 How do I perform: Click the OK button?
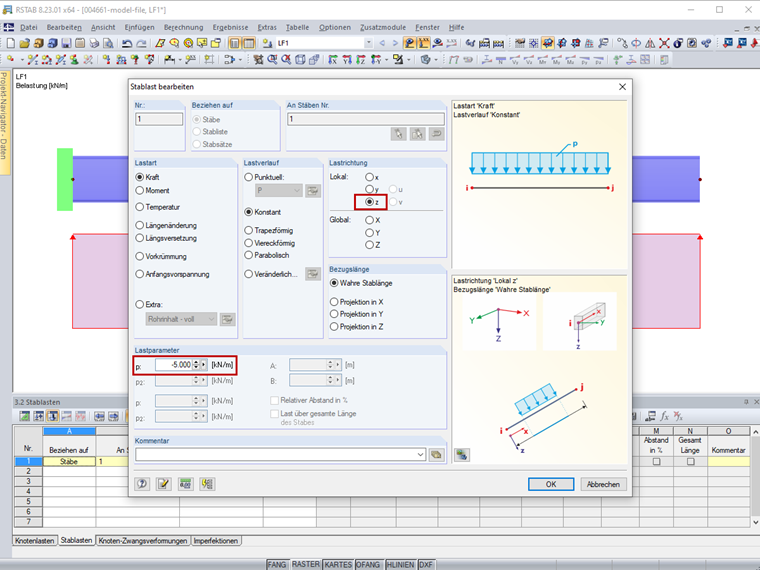click(x=551, y=484)
